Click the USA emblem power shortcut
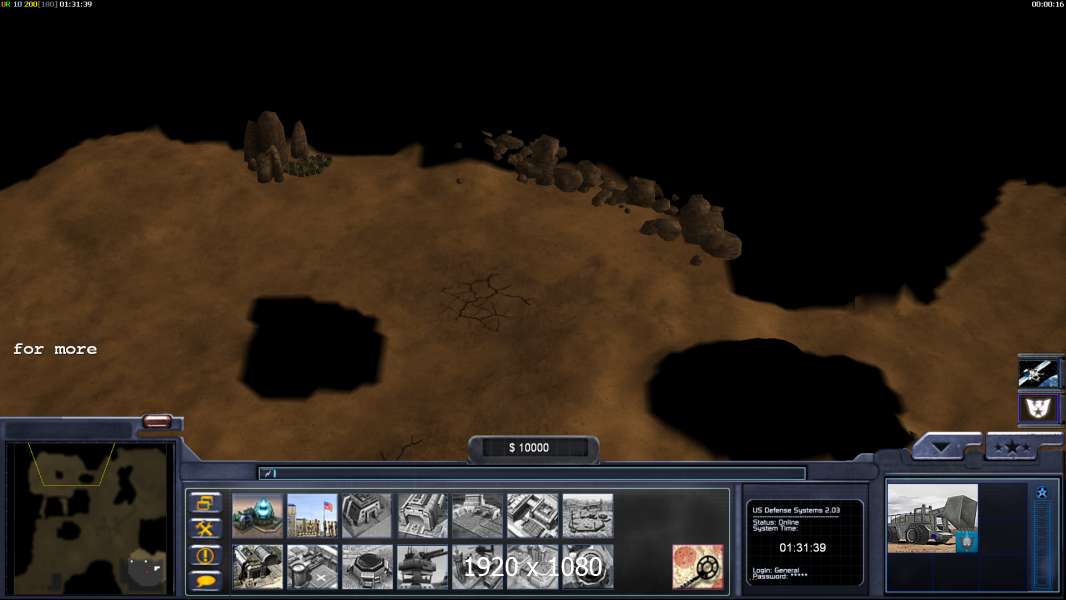1066x600 pixels. click(1037, 408)
